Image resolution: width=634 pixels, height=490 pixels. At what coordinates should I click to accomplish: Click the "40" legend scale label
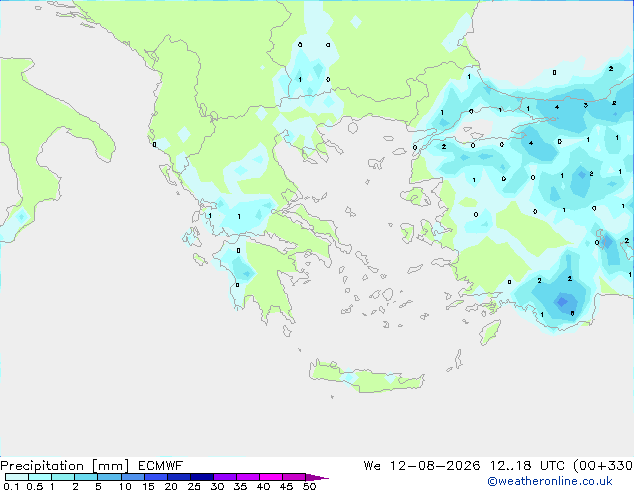(263, 486)
